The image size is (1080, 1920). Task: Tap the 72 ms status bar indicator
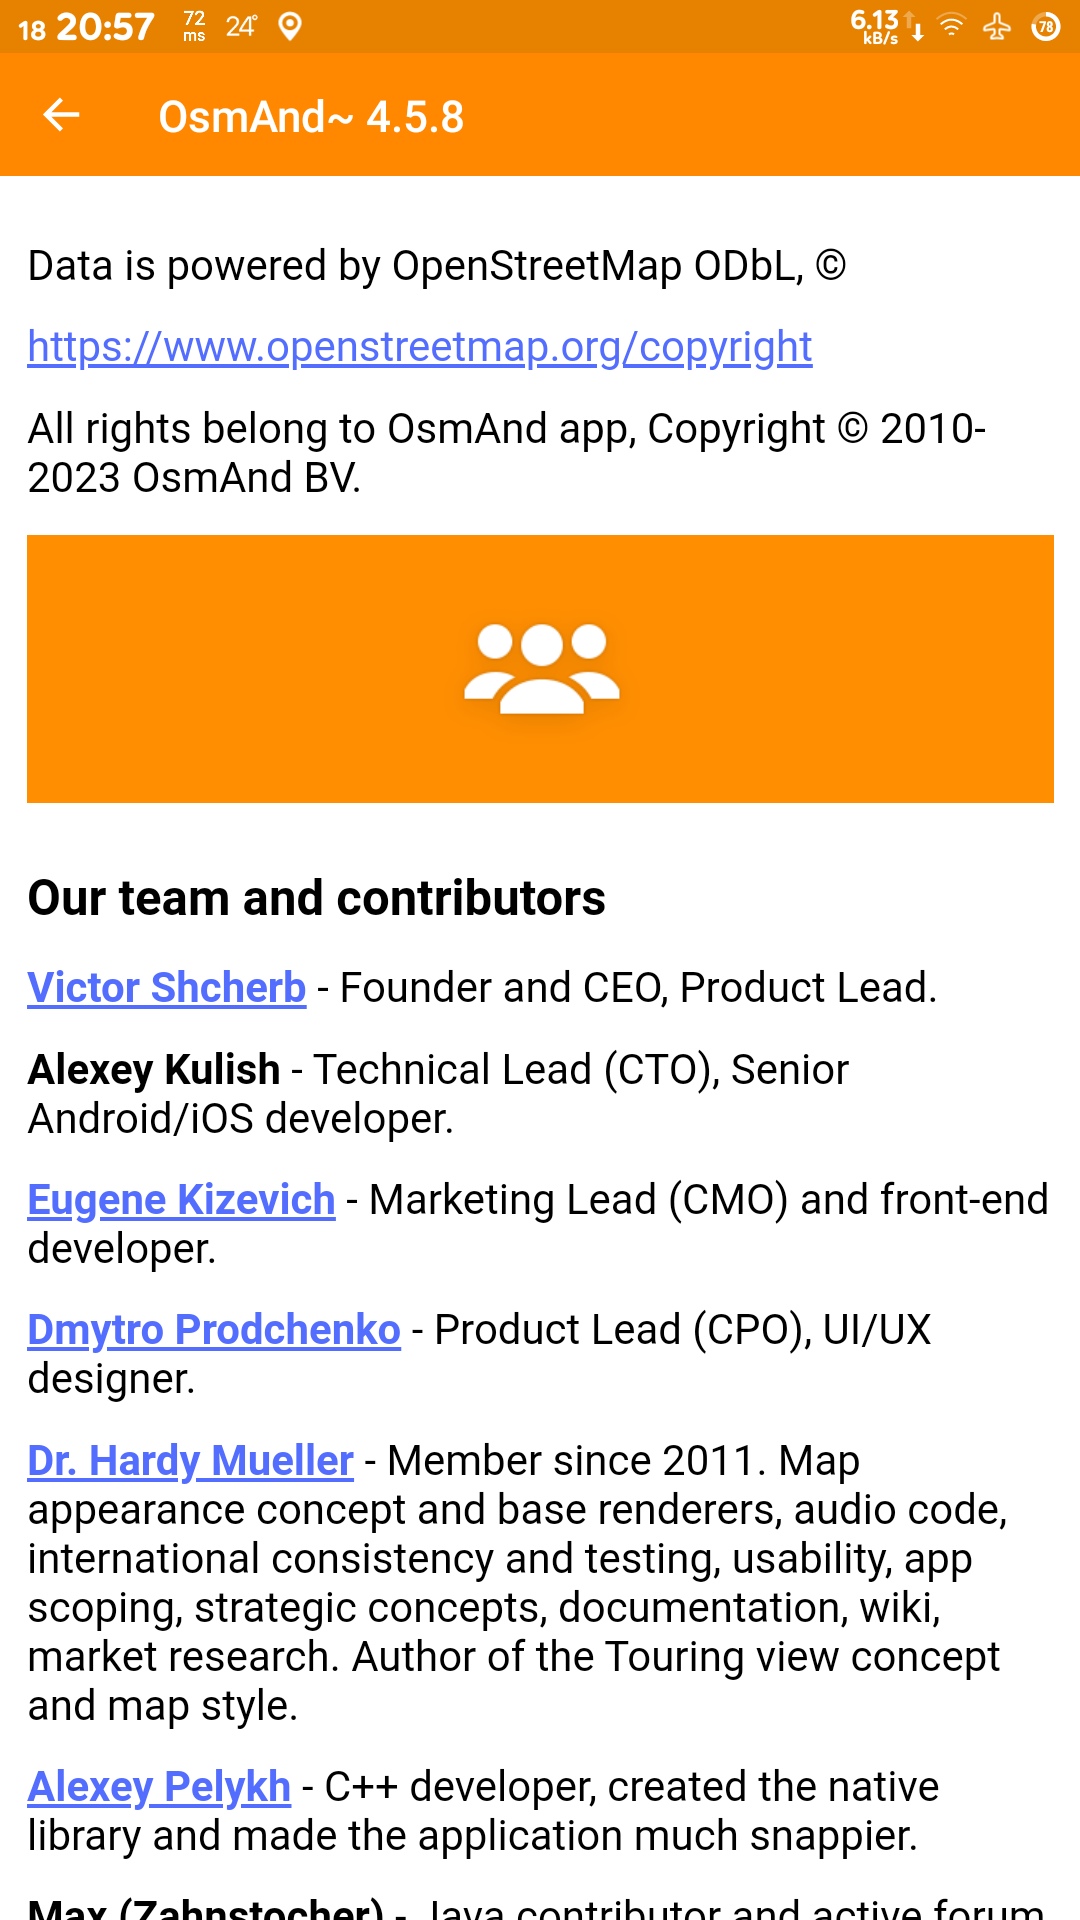pyautogui.click(x=194, y=26)
